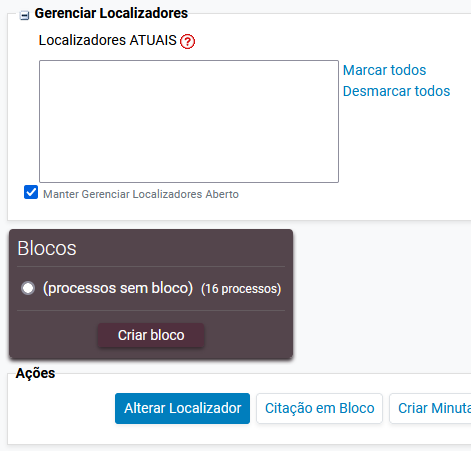Click the Blocos panel heading
Screen dimensions: 471x451
(x=47, y=248)
